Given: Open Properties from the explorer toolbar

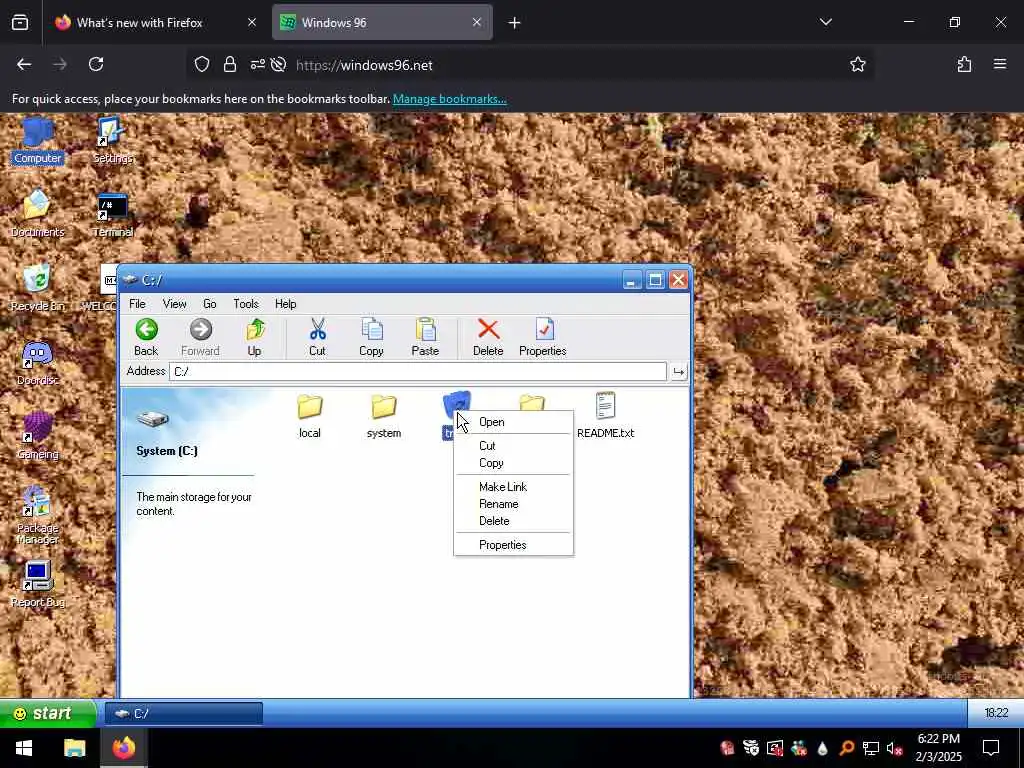Looking at the screenshot, I should (x=543, y=337).
